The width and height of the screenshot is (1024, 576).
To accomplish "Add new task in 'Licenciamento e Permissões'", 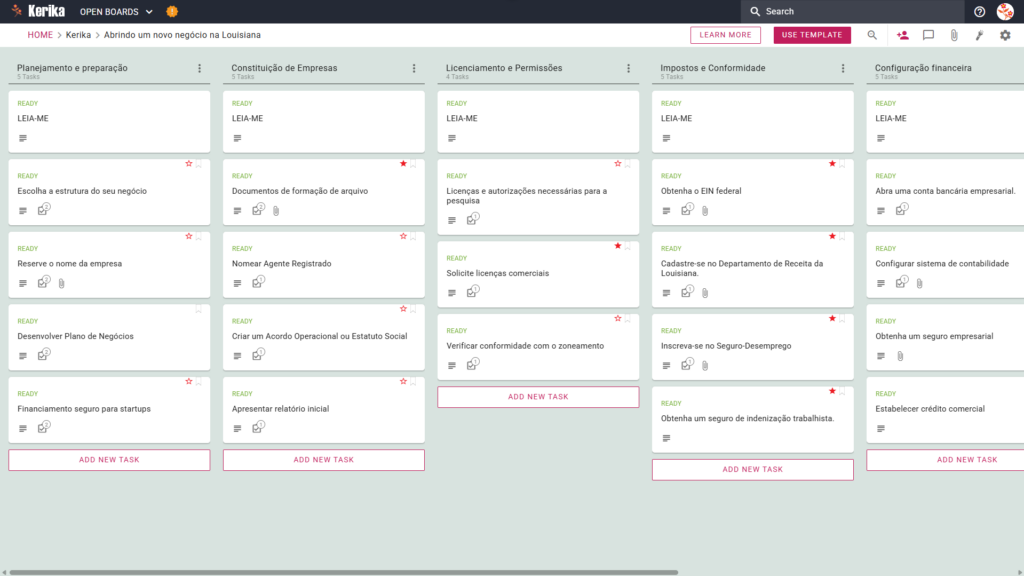I will 538,397.
